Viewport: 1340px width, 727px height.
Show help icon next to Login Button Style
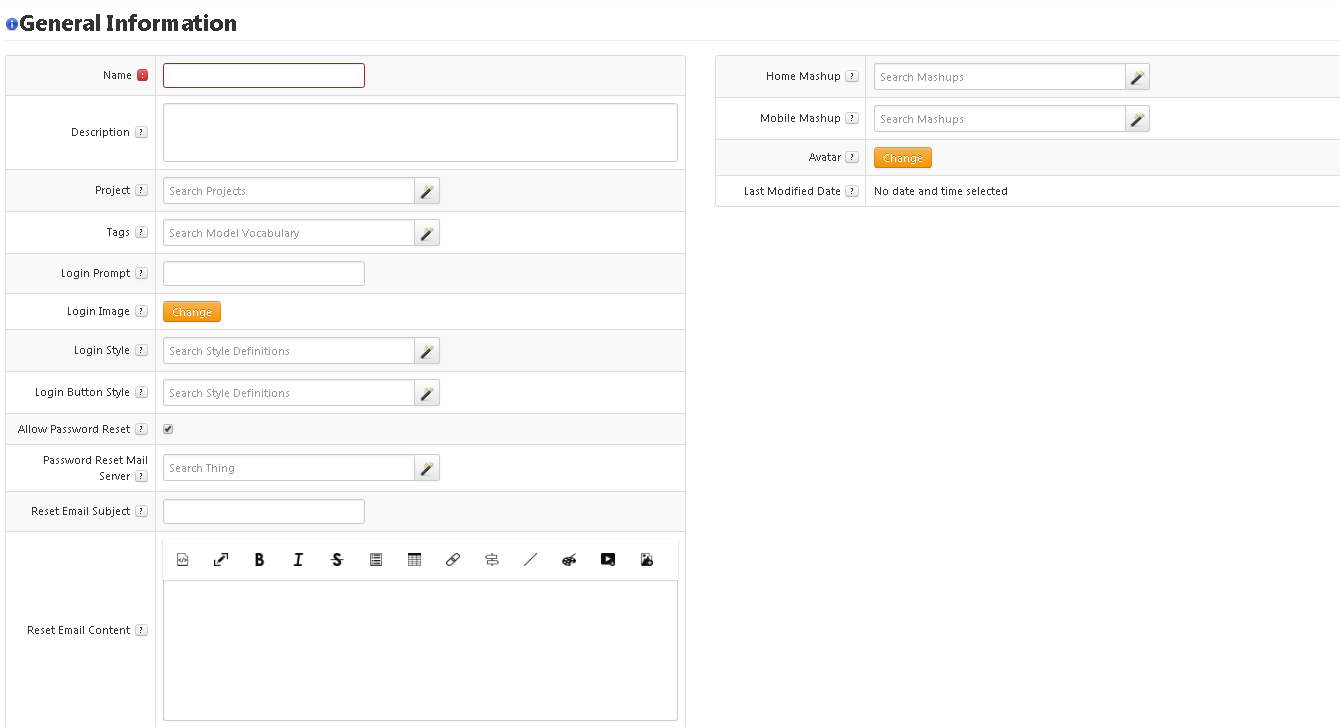(x=142, y=392)
